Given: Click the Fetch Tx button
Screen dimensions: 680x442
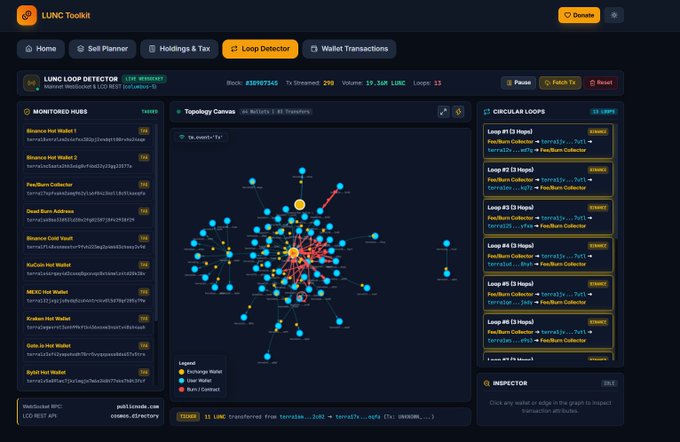Looking at the screenshot, I should (x=560, y=82).
